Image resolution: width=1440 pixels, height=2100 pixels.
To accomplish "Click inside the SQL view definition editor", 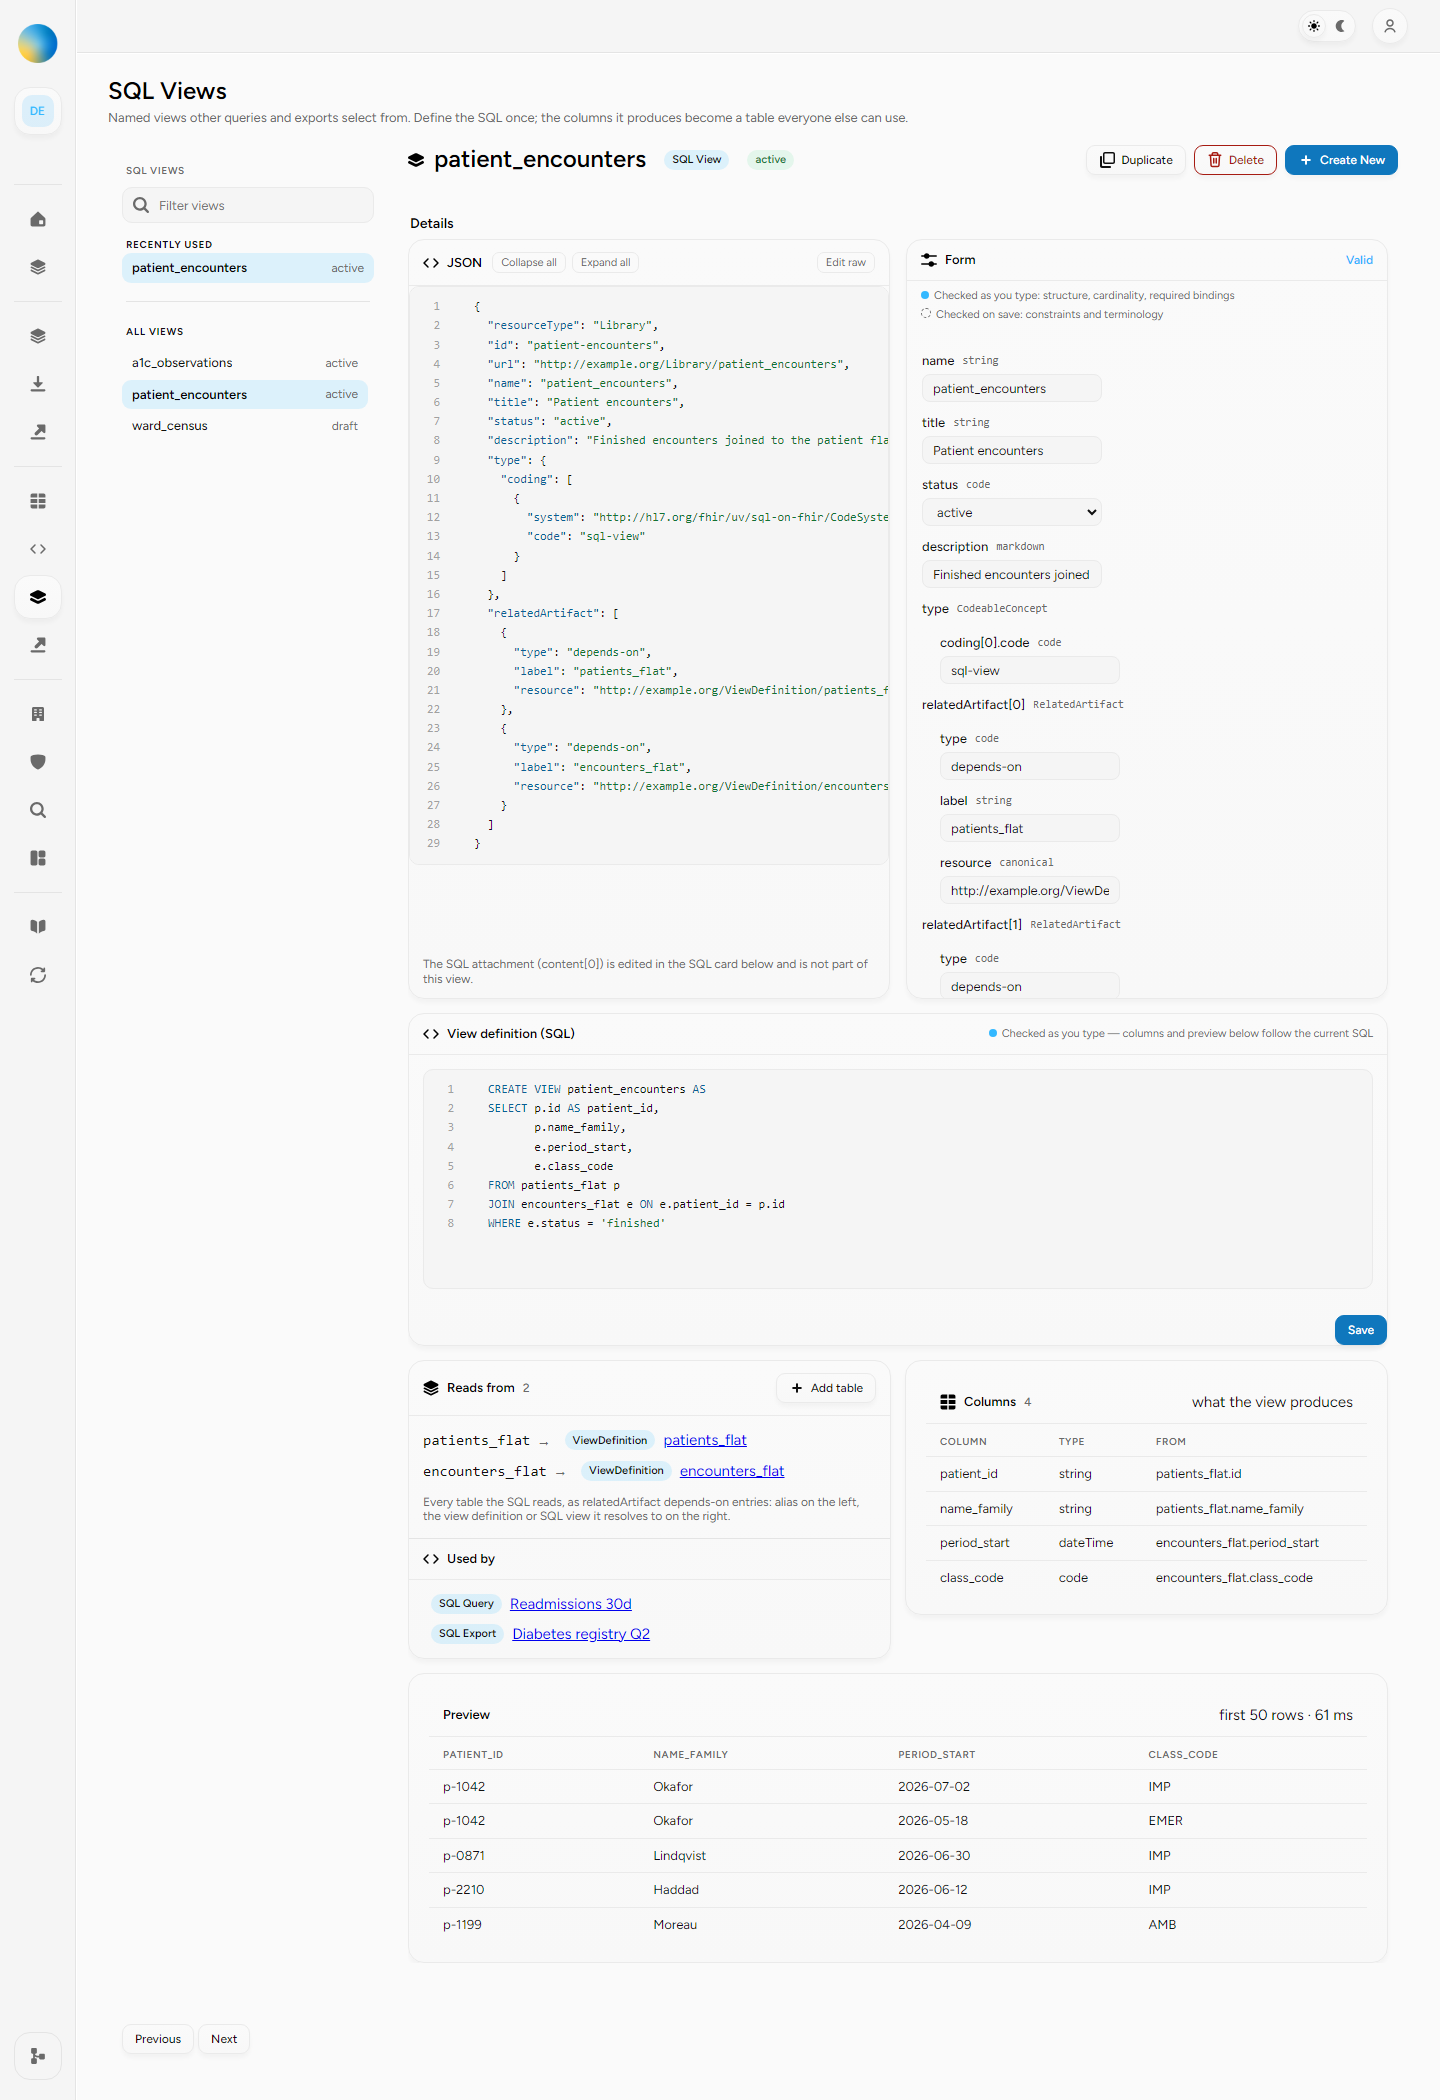I will 898,1179.
